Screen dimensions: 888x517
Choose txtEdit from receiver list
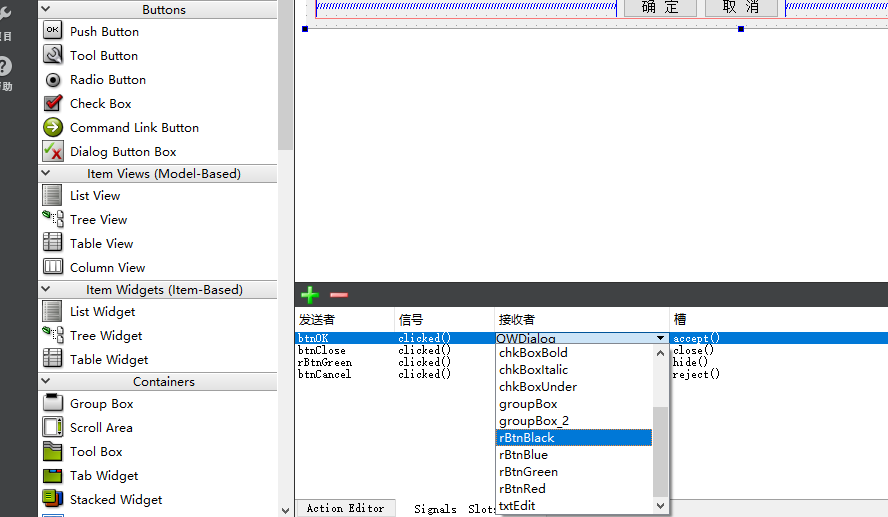click(x=574, y=506)
